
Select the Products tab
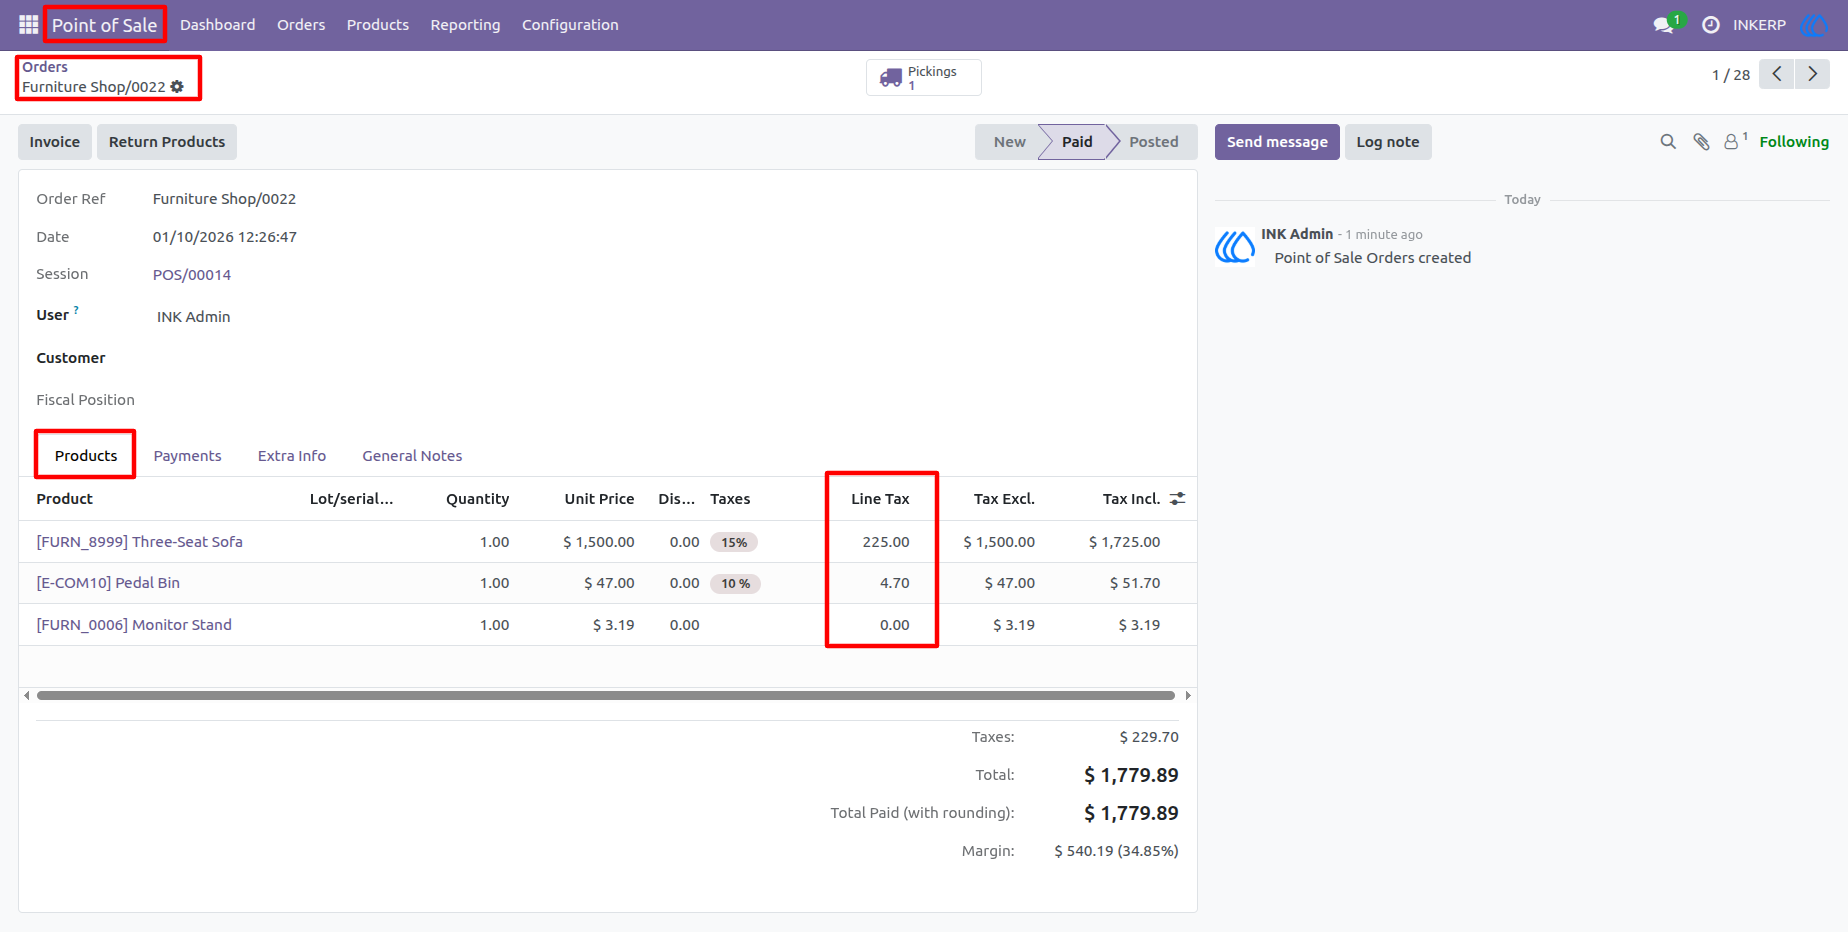pyautogui.click(x=86, y=456)
